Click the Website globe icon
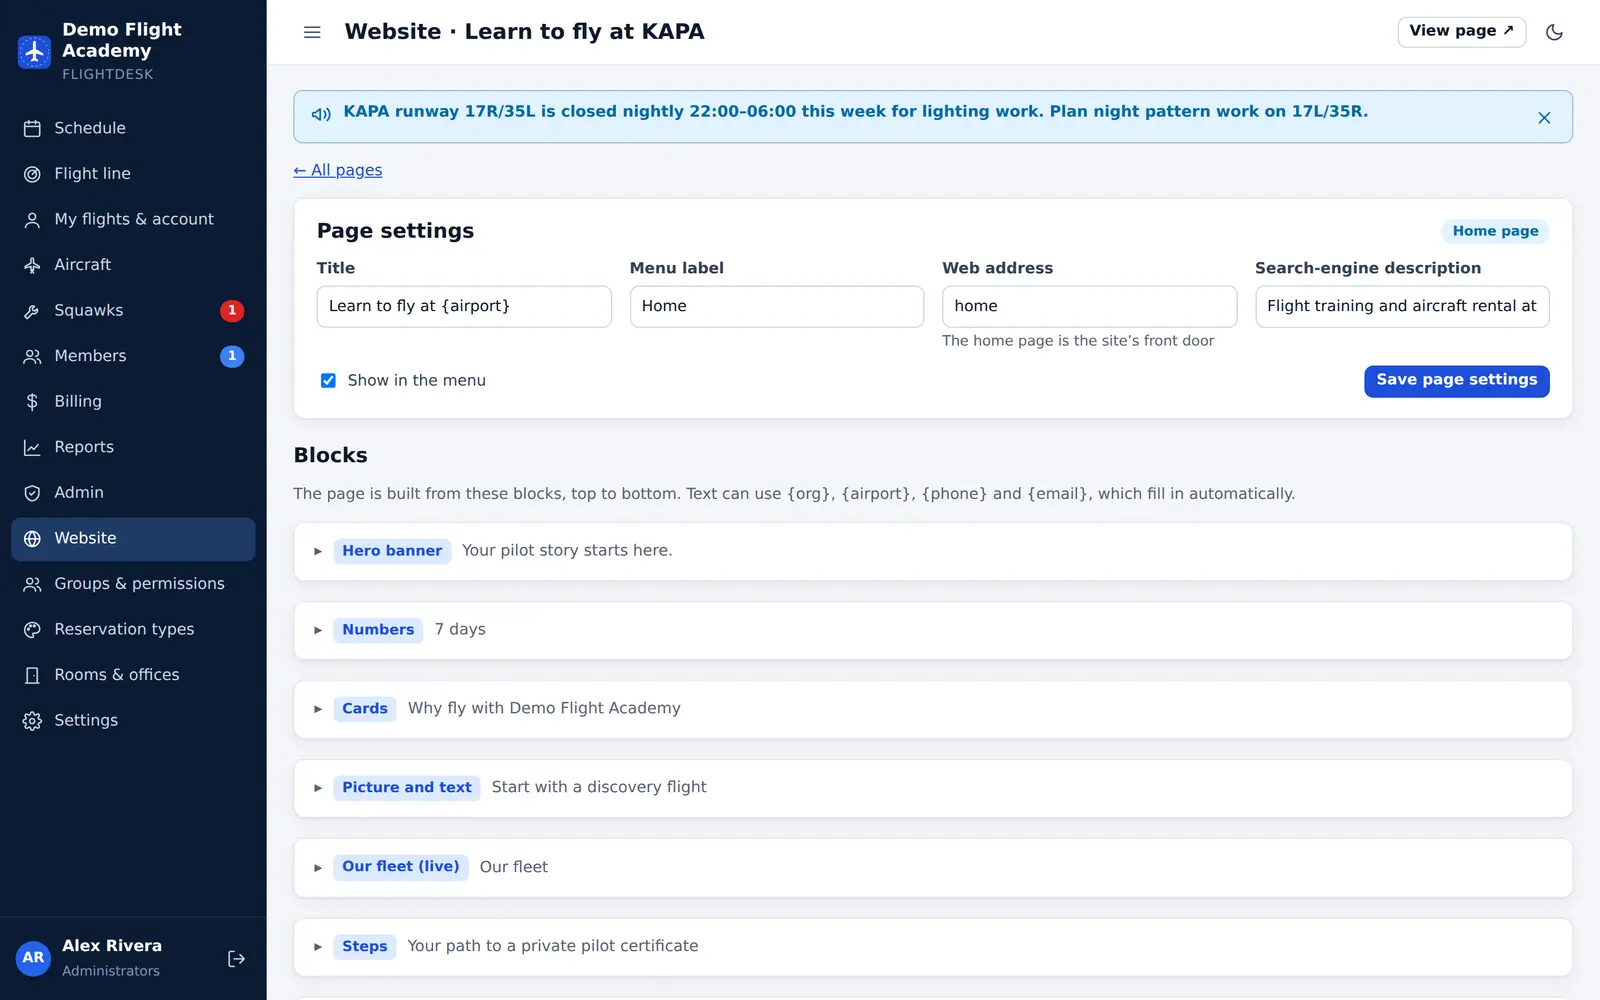This screenshot has height=1000, width=1600. 32,538
